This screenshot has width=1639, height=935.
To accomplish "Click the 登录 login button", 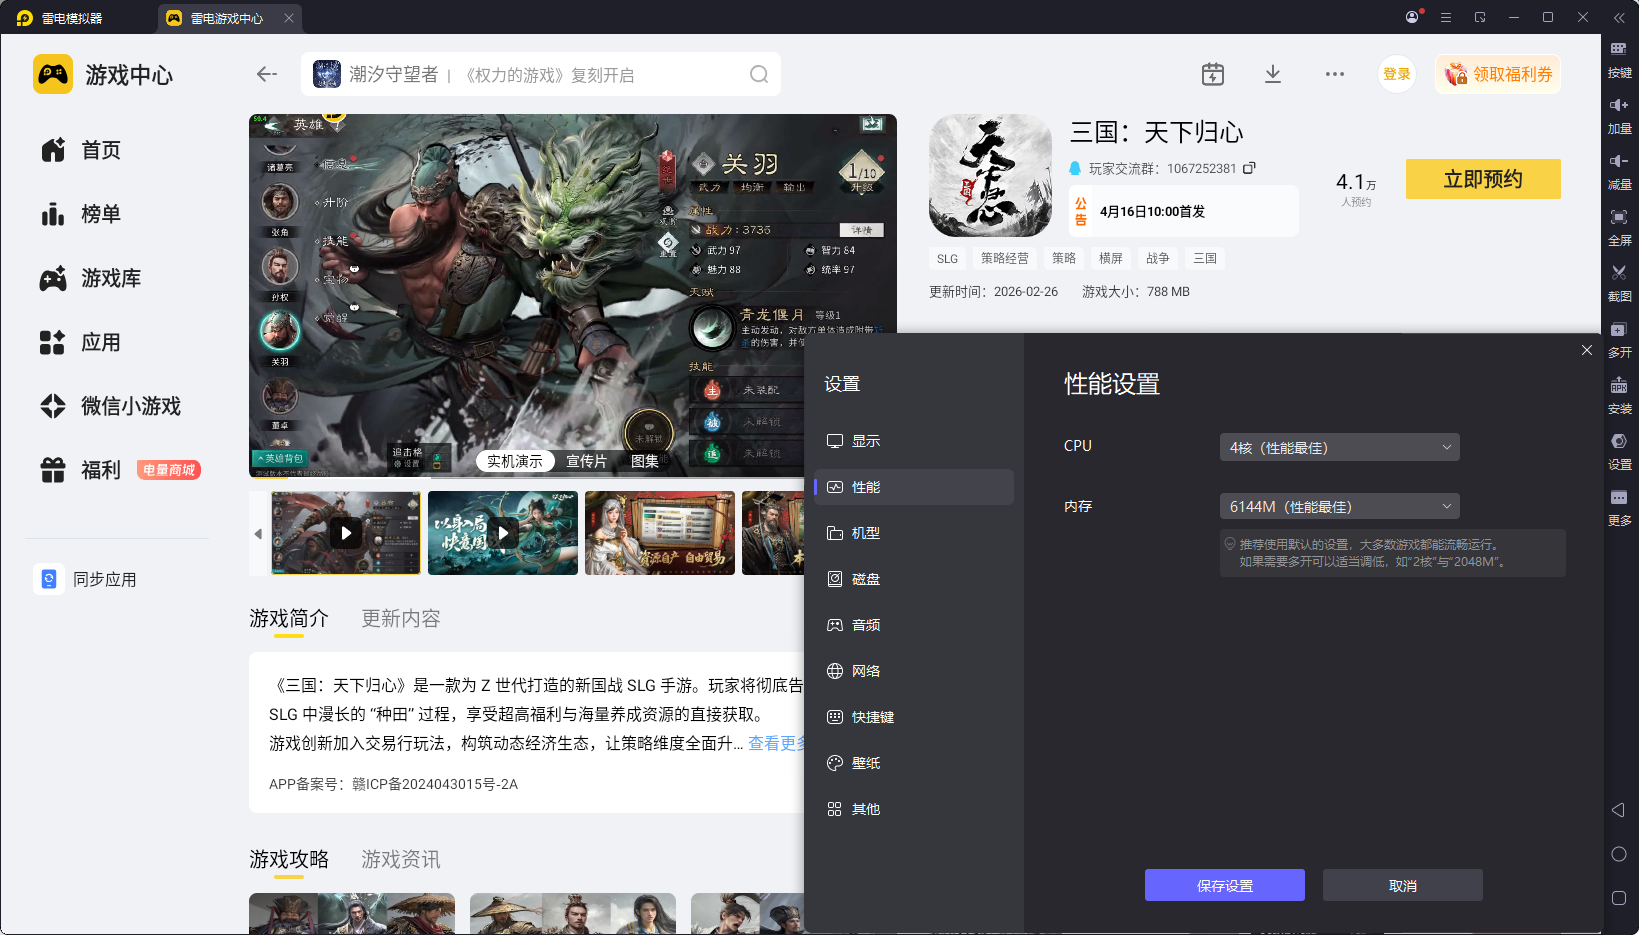I will (x=1397, y=74).
